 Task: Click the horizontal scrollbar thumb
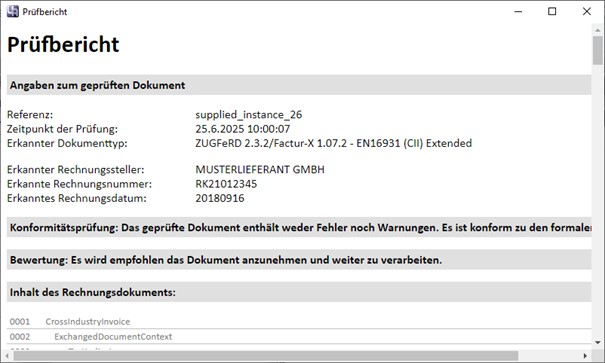tap(266, 355)
